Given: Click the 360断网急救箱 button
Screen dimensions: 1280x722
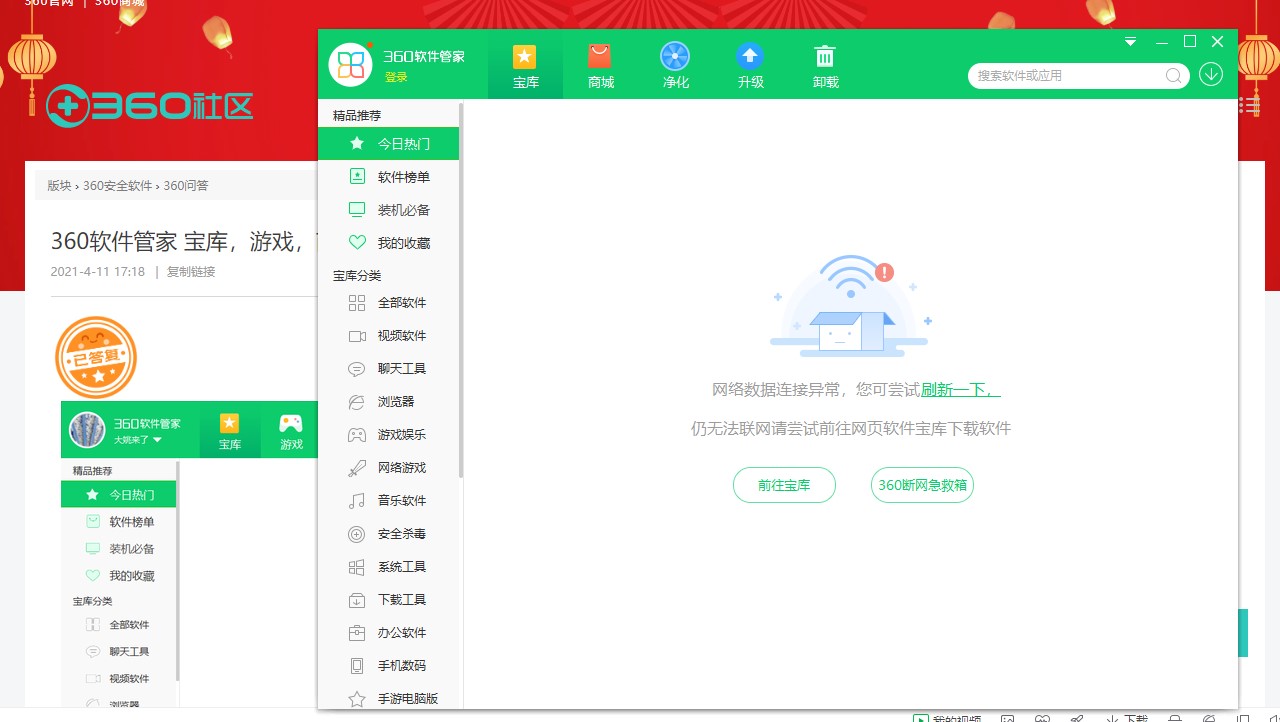Looking at the screenshot, I should tap(922, 485).
